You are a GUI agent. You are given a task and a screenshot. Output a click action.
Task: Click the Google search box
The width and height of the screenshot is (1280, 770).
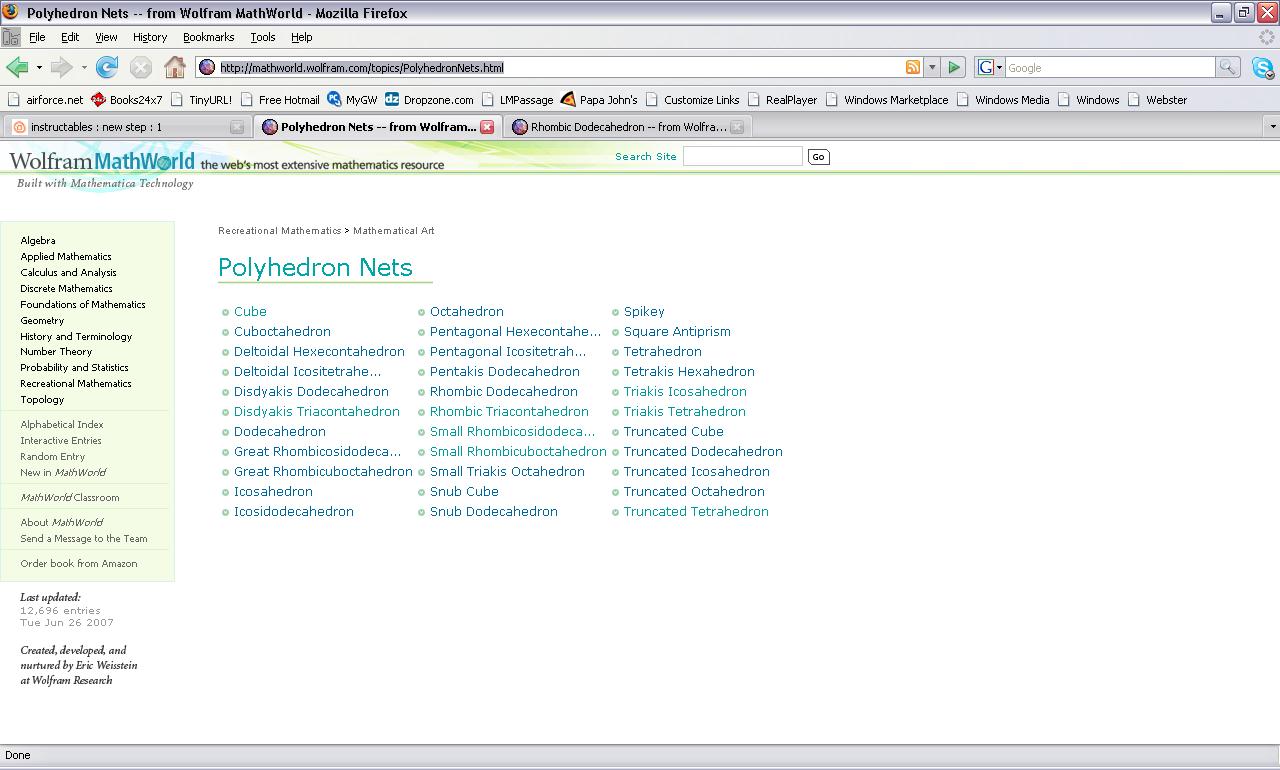[1109, 67]
